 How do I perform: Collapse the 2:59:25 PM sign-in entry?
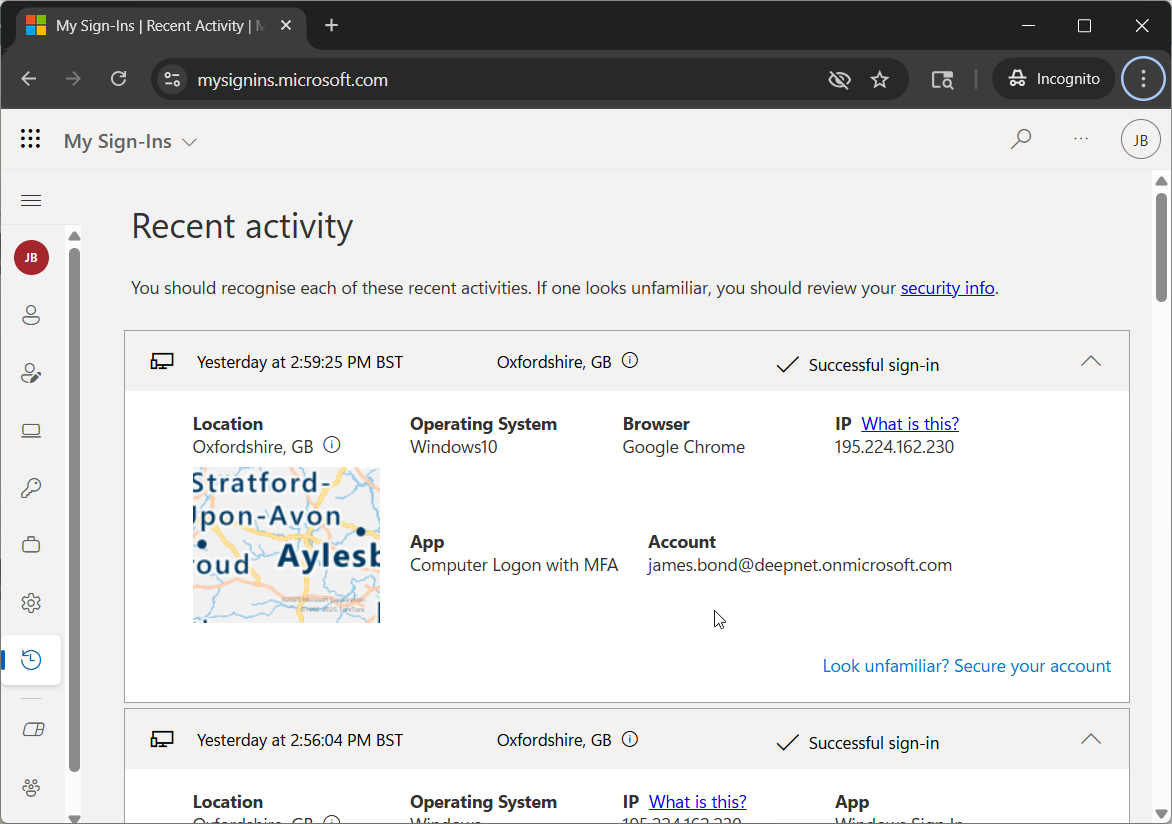click(x=1091, y=361)
